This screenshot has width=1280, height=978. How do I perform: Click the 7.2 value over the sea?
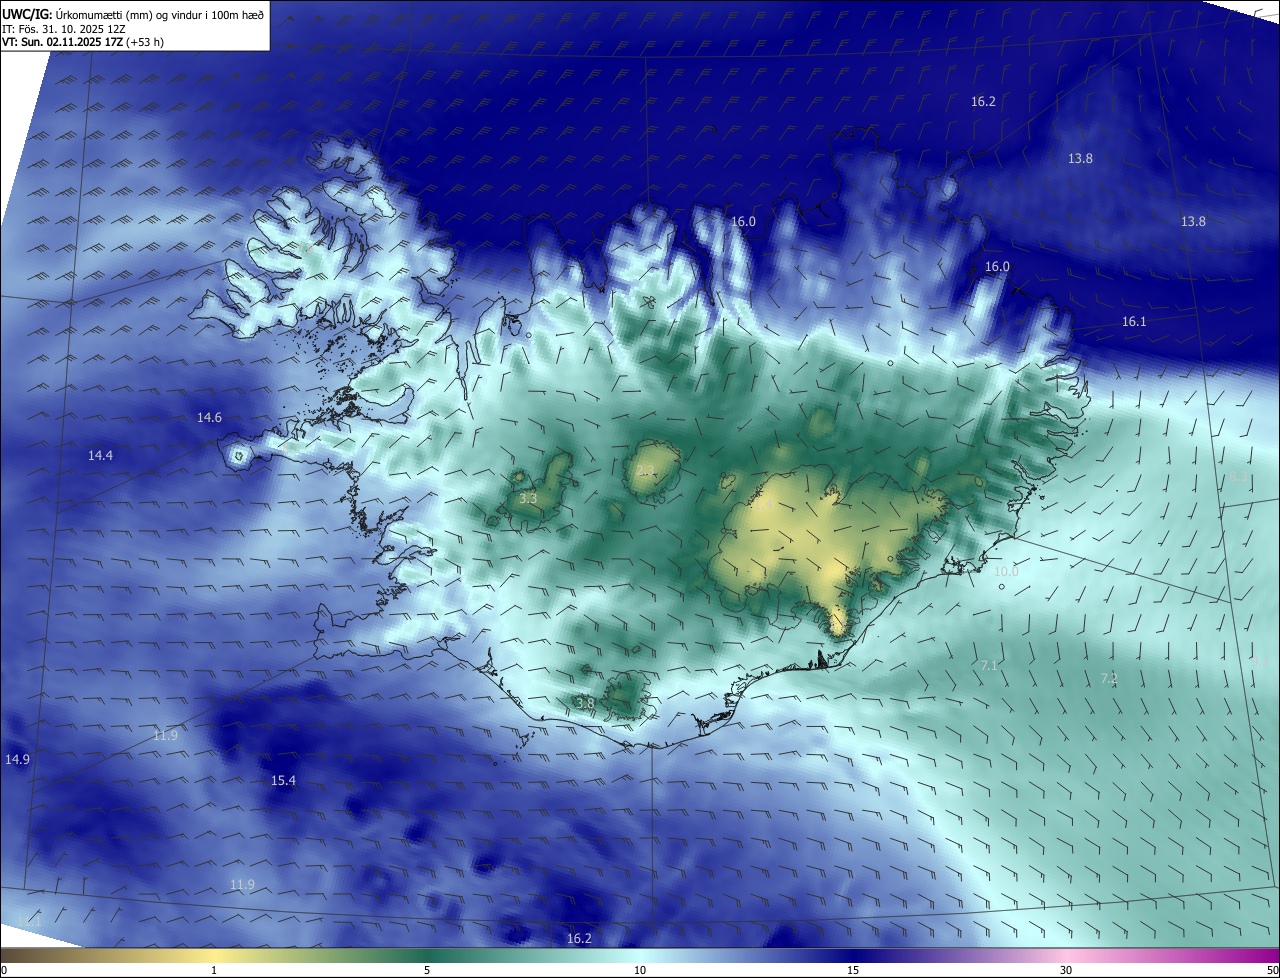pyautogui.click(x=1109, y=678)
